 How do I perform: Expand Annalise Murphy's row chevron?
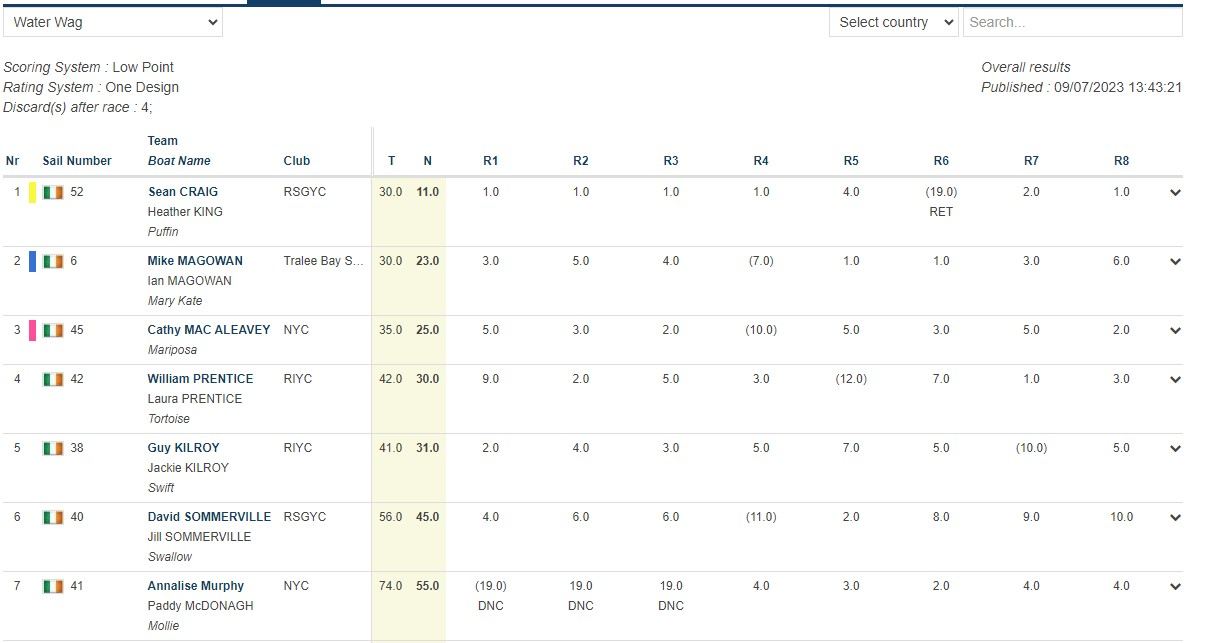(x=1175, y=587)
